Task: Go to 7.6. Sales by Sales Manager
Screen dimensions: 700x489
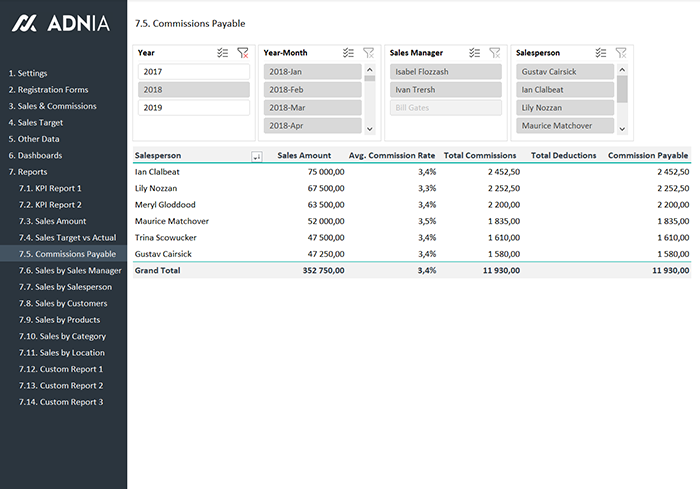Action: point(70,270)
